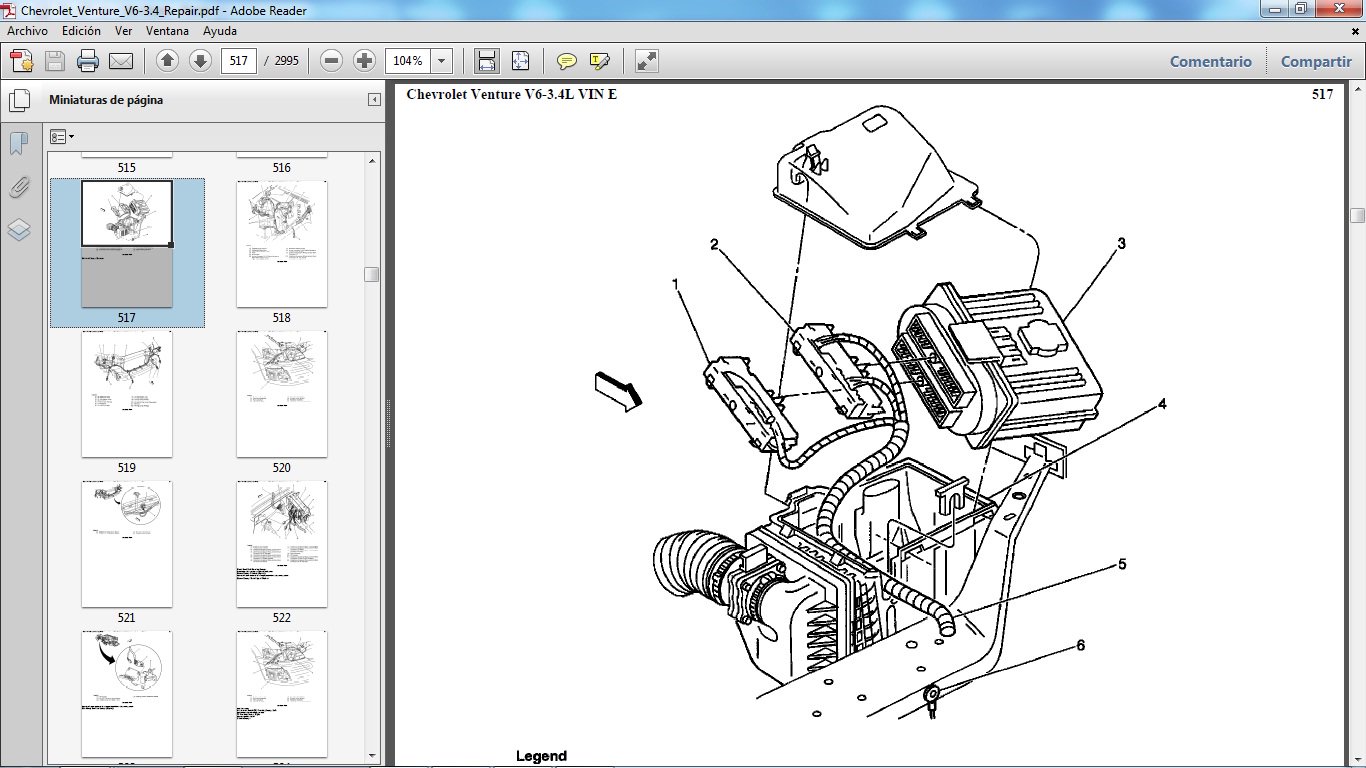Image resolution: width=1366 pixels, height=768 pixels.
Task: Select page 518 thumbnail
Action: pos(282,243)
